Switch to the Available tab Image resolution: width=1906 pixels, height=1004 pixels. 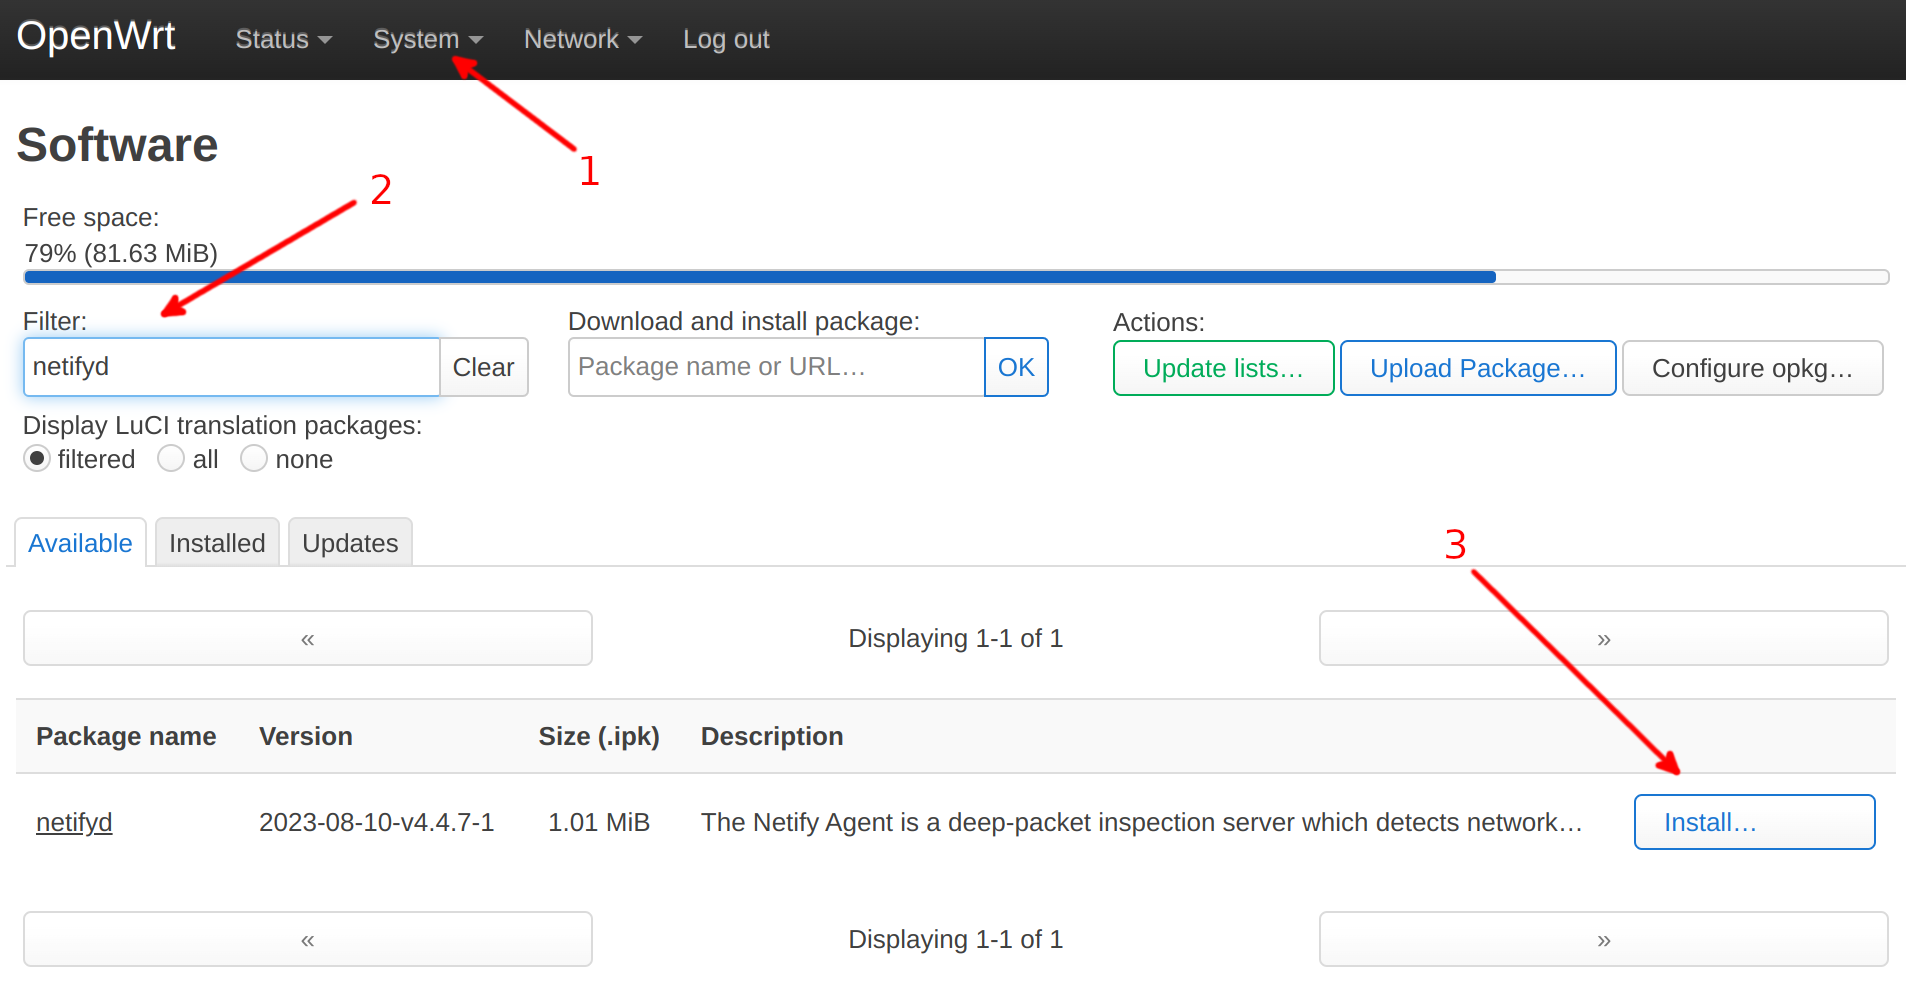tap(80, 543)
